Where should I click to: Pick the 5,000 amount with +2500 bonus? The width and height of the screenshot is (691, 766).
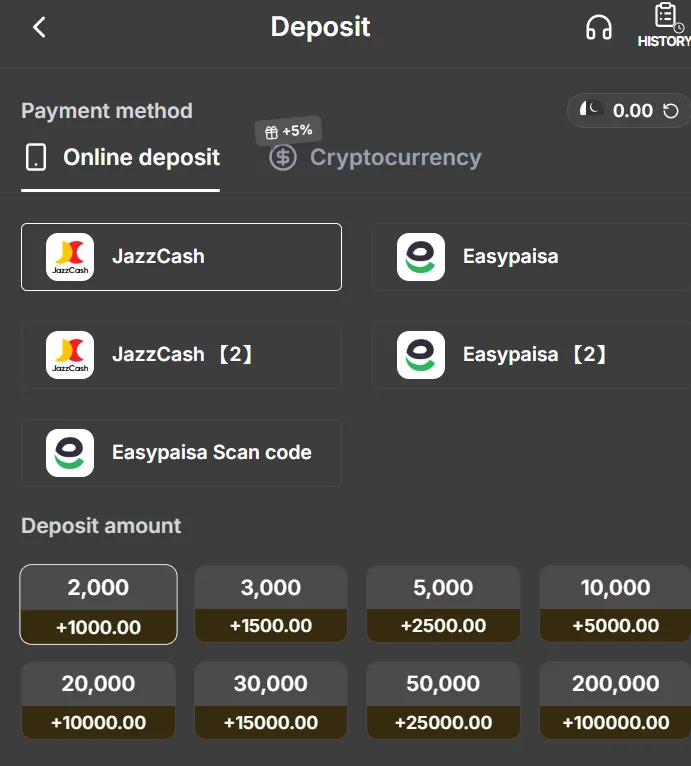[x=443, y=604]
